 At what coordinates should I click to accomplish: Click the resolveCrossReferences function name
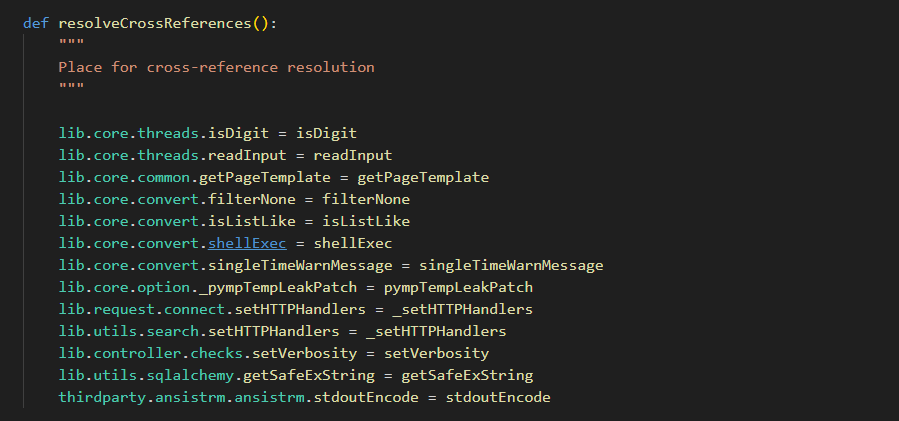155,24
